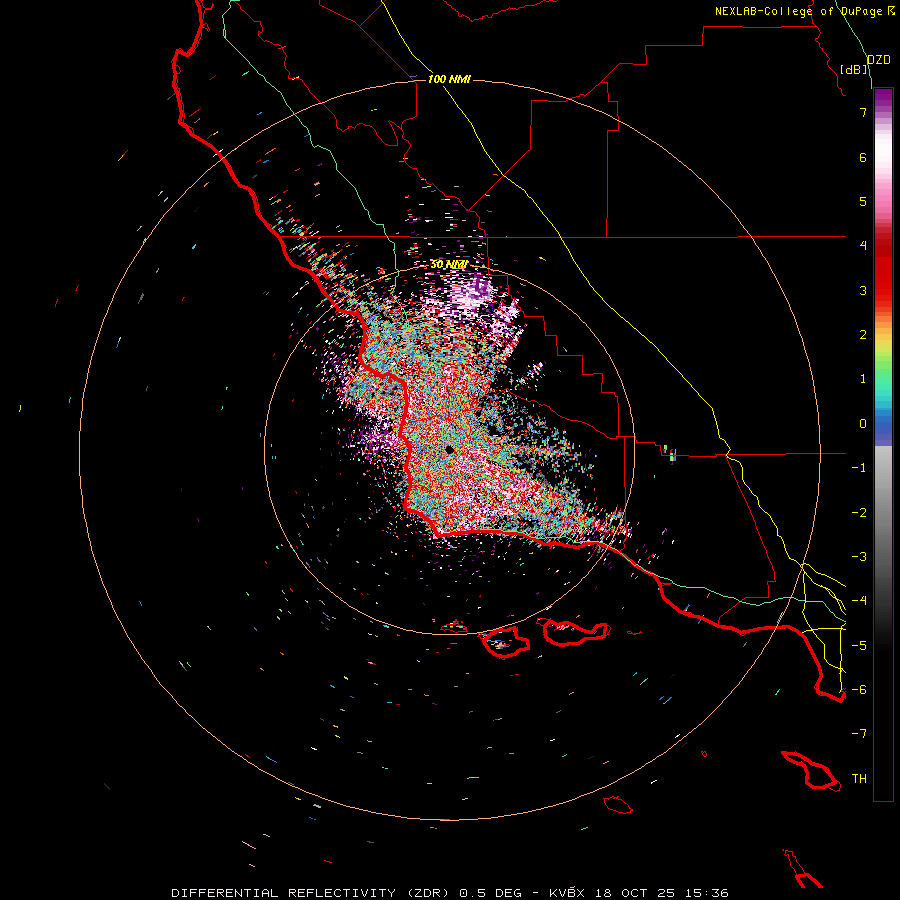Click the 50 NMI range ring label
900x900 pixels.
[x=449, y=265]
